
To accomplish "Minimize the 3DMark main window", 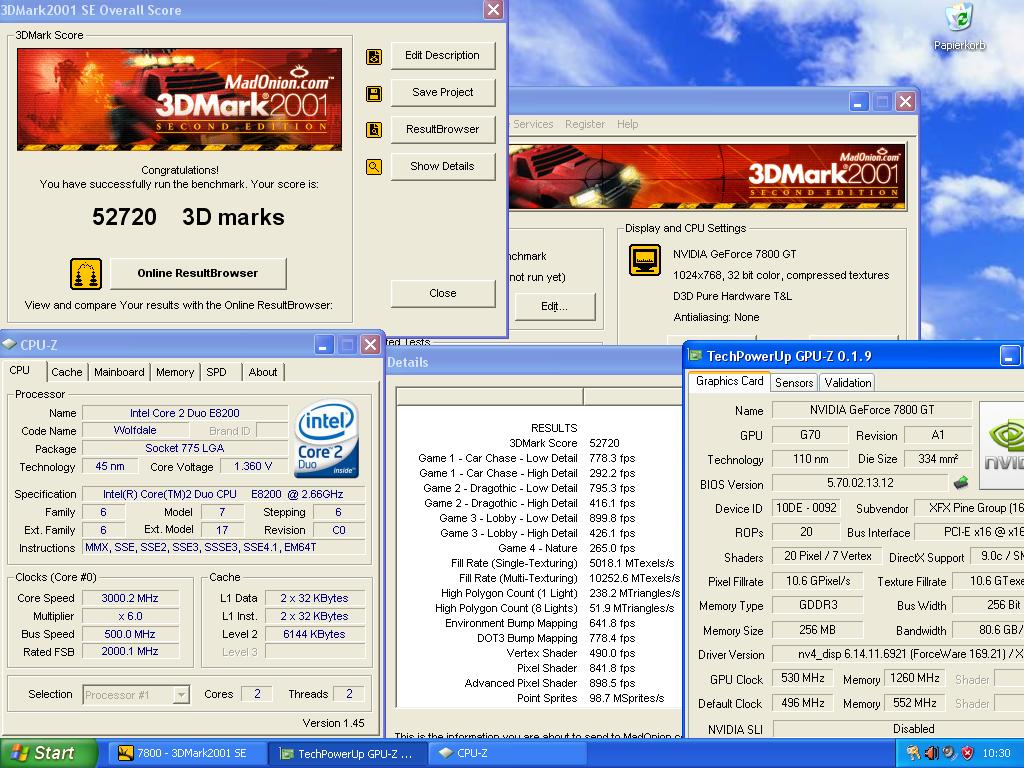I will click(x=859, y=102).
